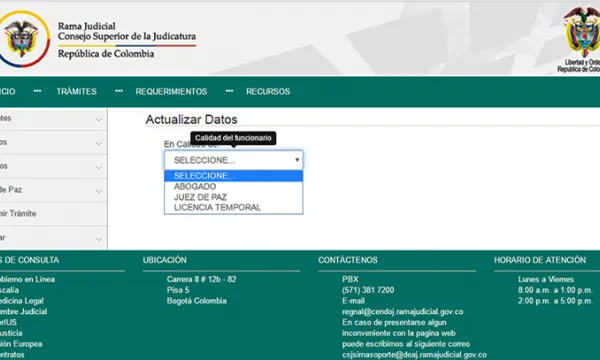Viewport: 600px width, 360px height.
Task: Click the address 'Carrera 8 # 12b - 82'
Action: point(201,279)
